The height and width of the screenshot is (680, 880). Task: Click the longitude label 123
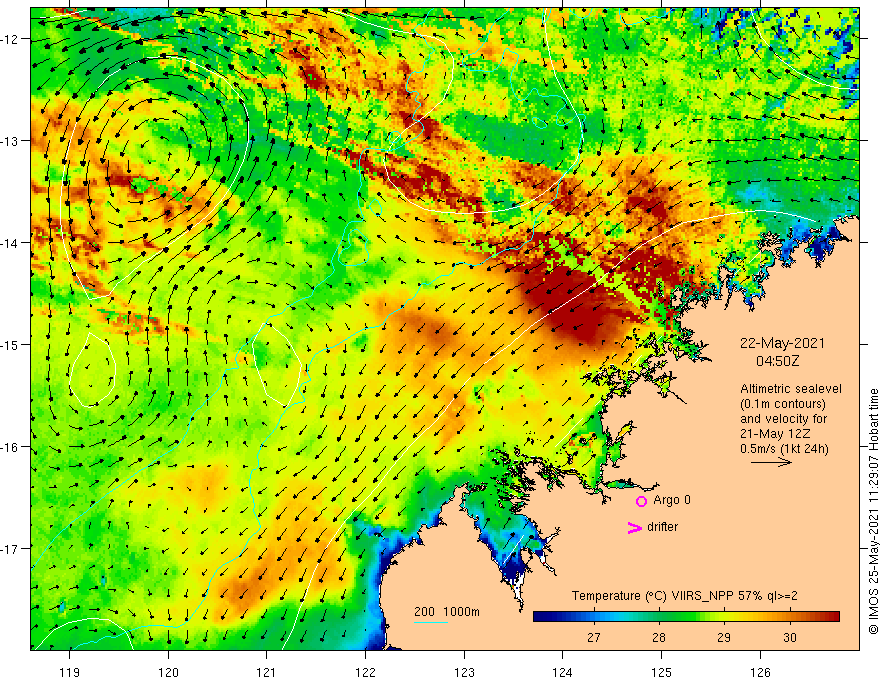(464, 672)
